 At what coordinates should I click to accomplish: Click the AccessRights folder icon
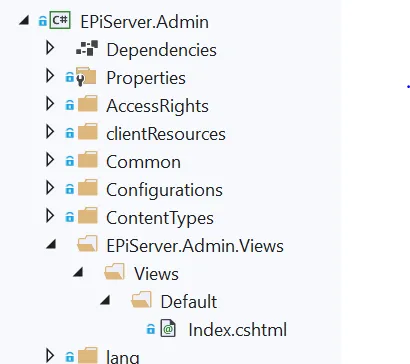tap(88, 104)
